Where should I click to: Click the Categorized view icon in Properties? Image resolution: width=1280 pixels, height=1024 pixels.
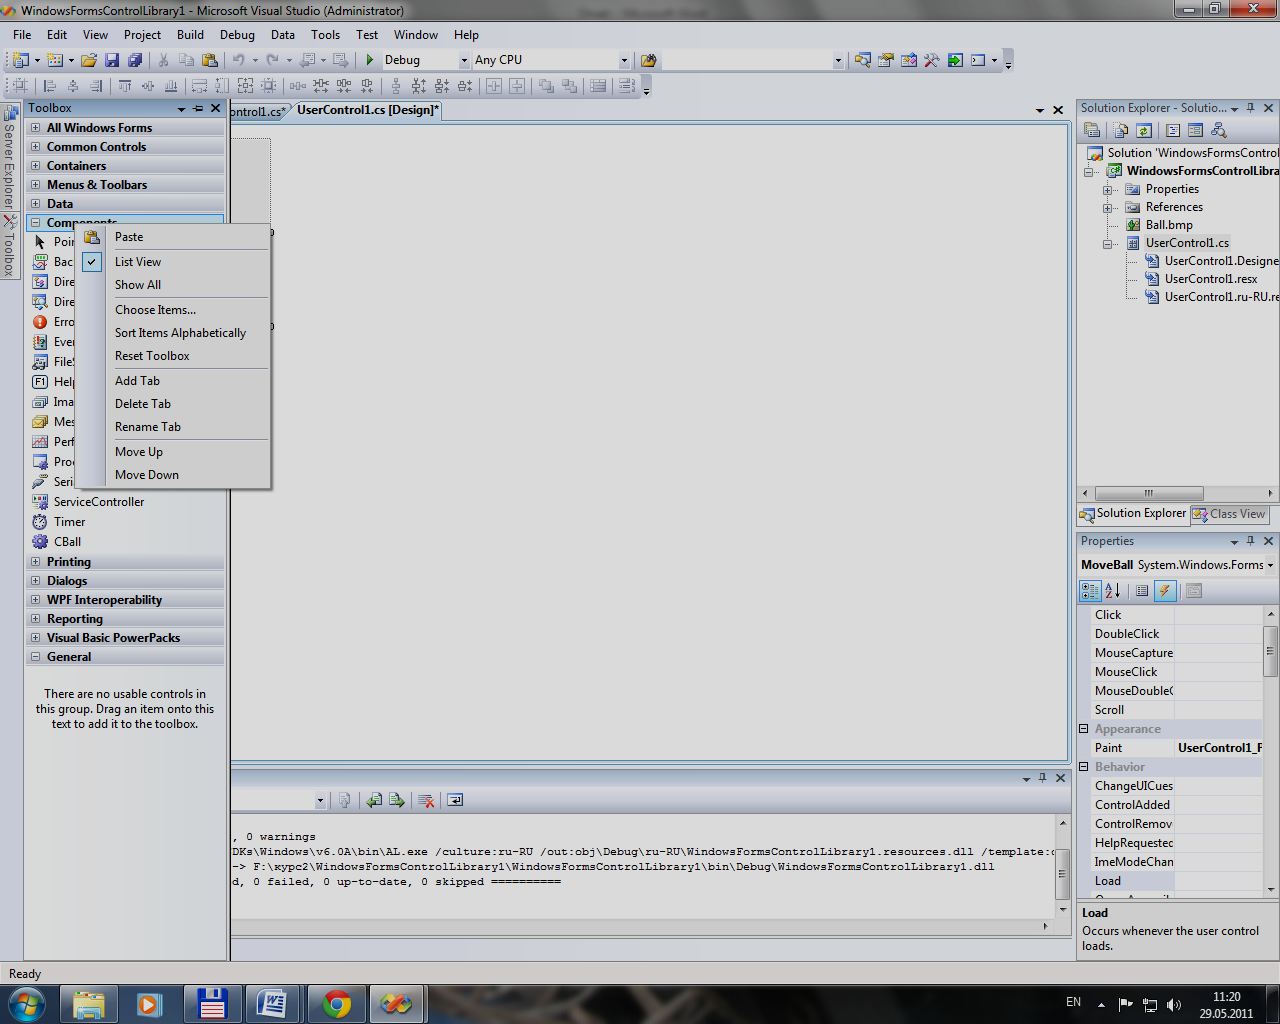[x=1090, y=591]
